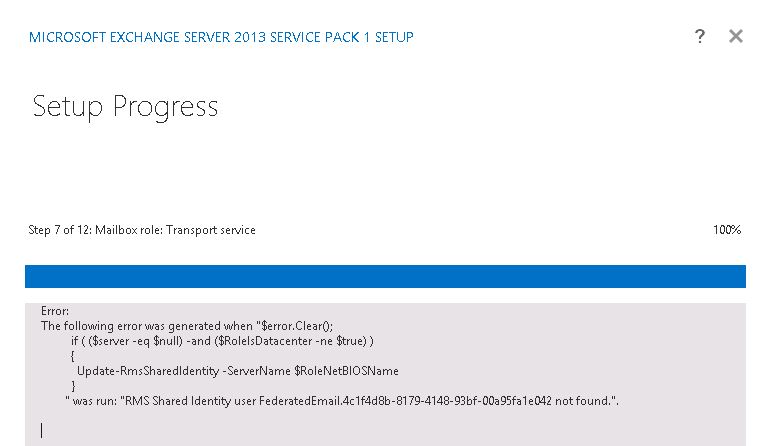The height and width of the screenshot is (446, 772).
Task: Click the closing curly brace line
Action: pyautogui.click(x=73, y=386)
